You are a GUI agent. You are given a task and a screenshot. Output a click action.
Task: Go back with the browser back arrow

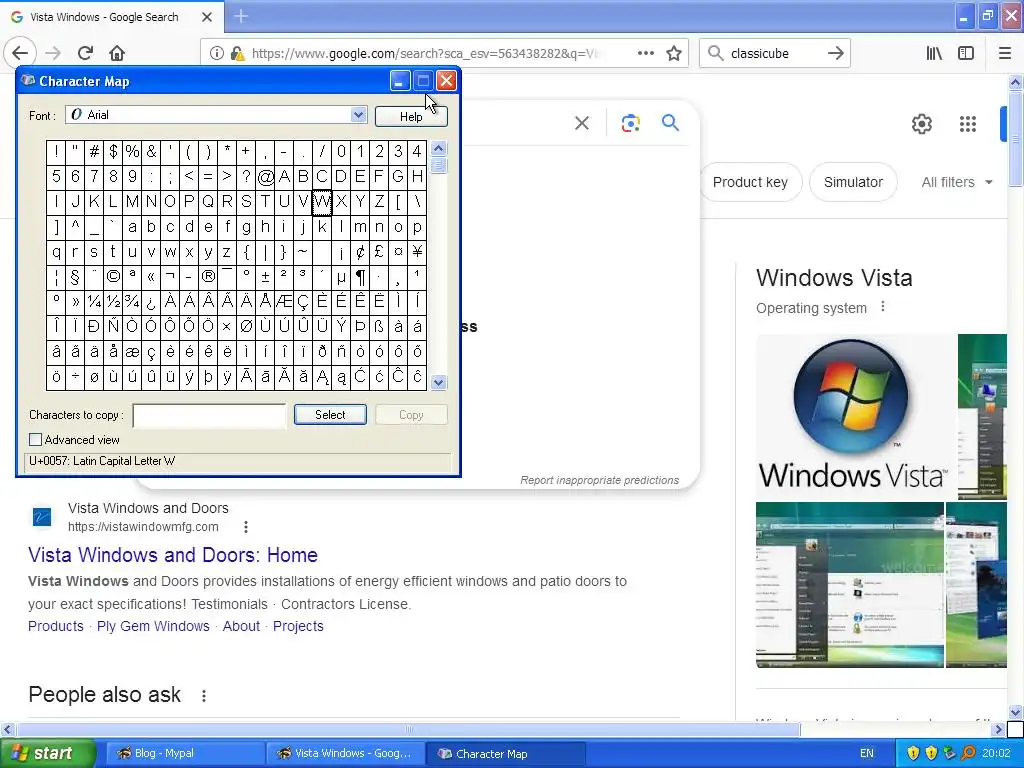coord(20,53)
